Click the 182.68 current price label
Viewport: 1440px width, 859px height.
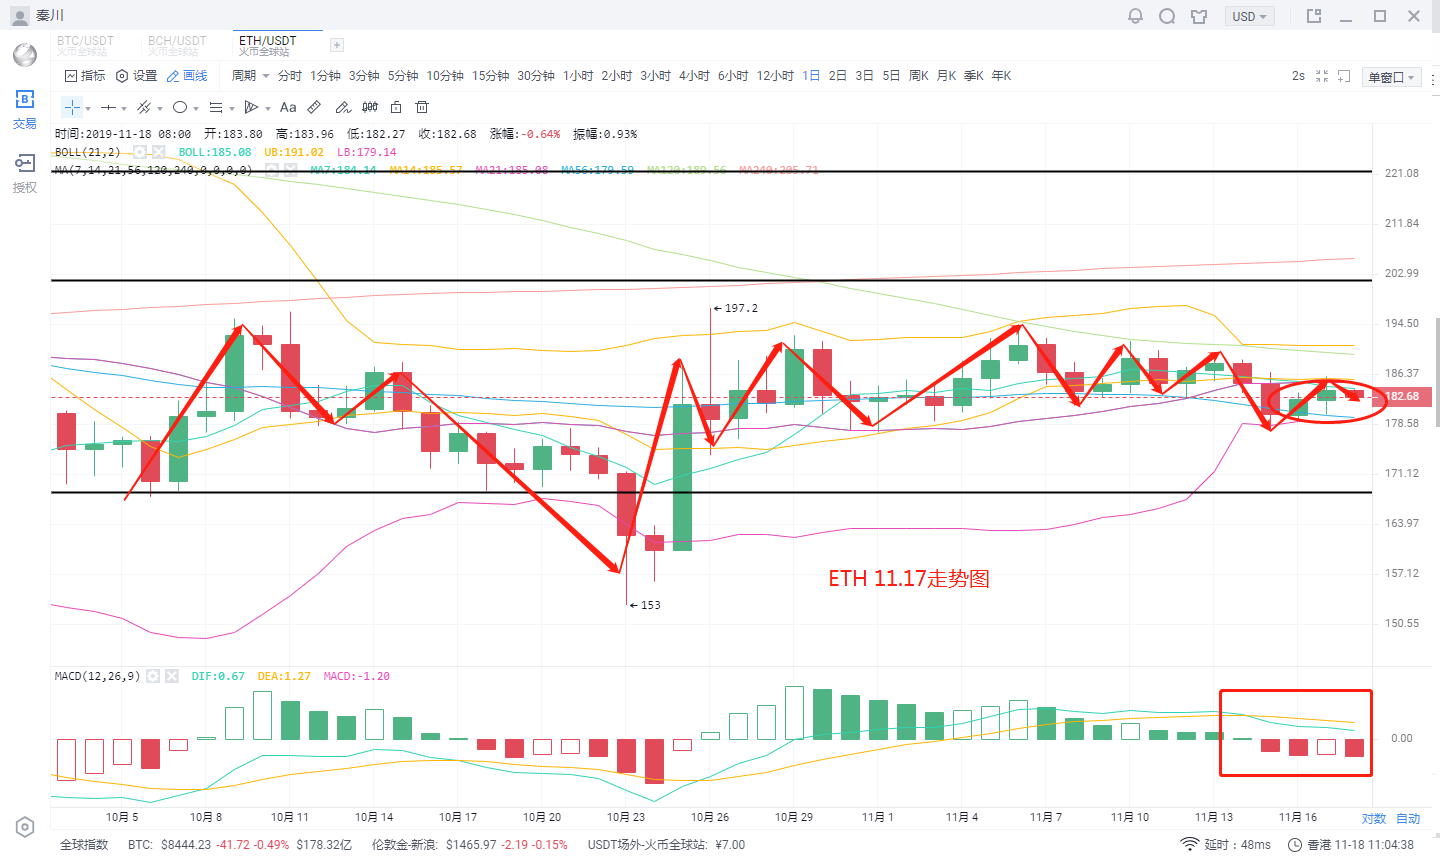pos(1404,397)
